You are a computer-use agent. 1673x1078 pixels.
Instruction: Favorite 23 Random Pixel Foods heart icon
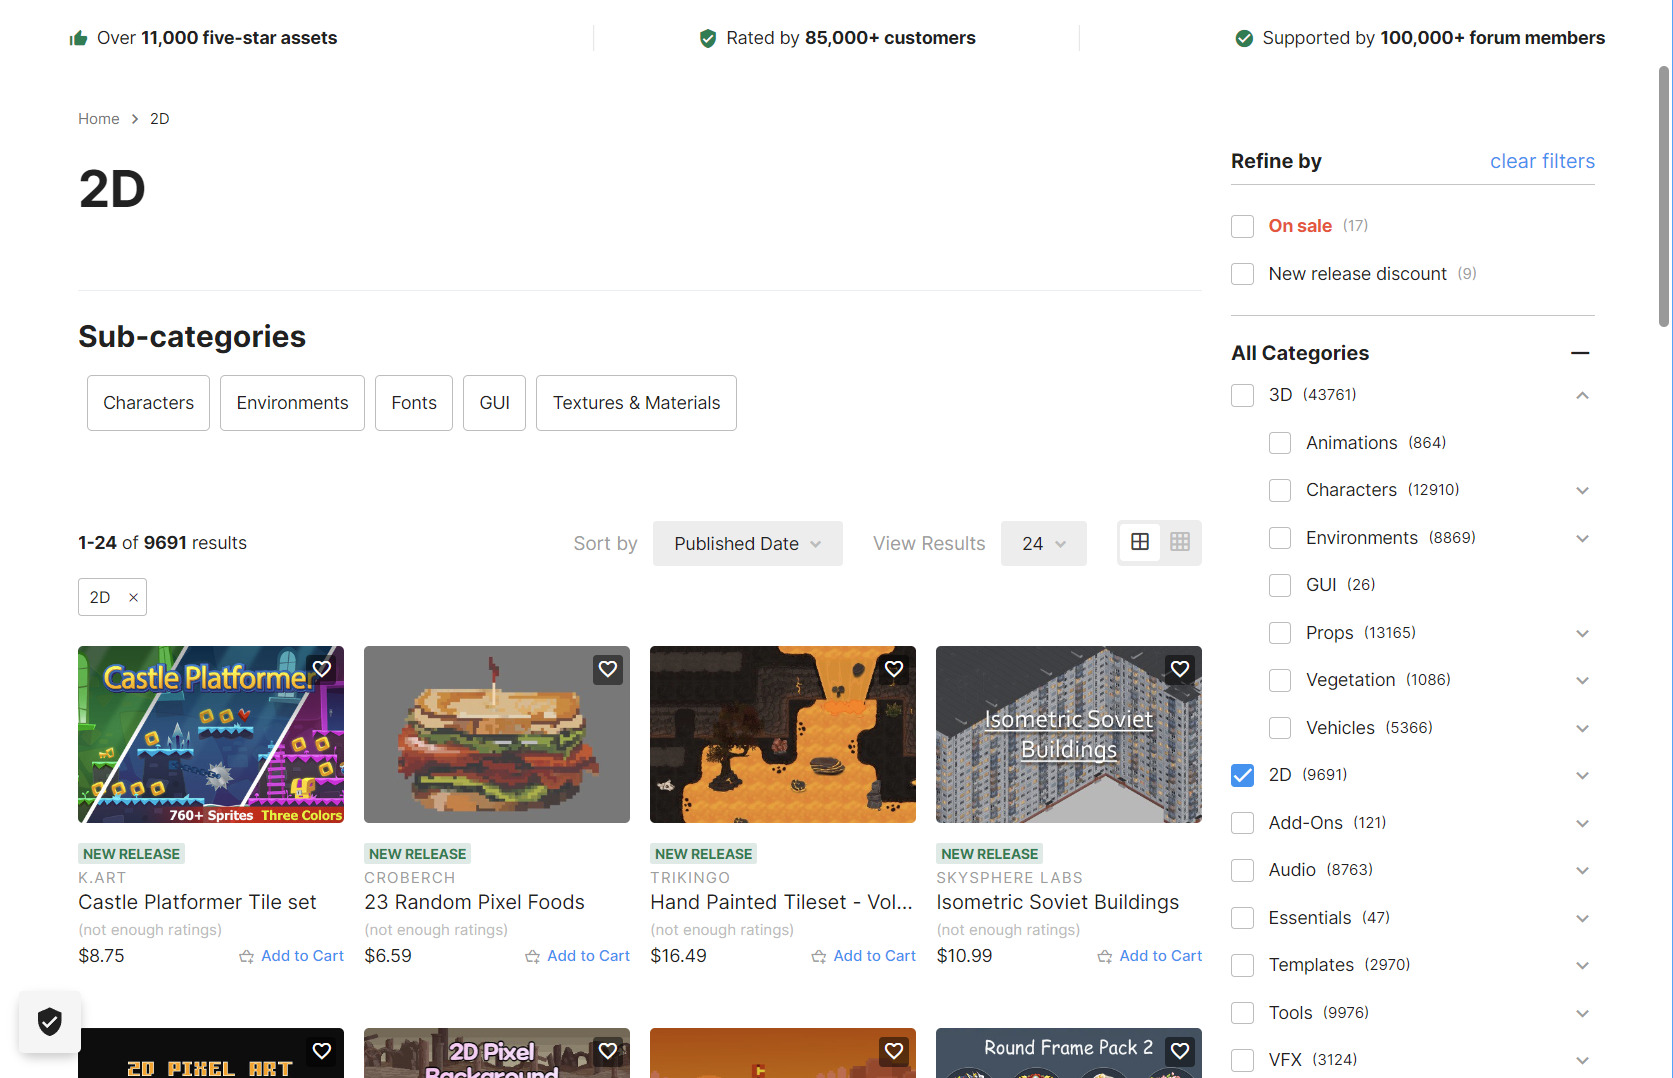click(608, 669)
